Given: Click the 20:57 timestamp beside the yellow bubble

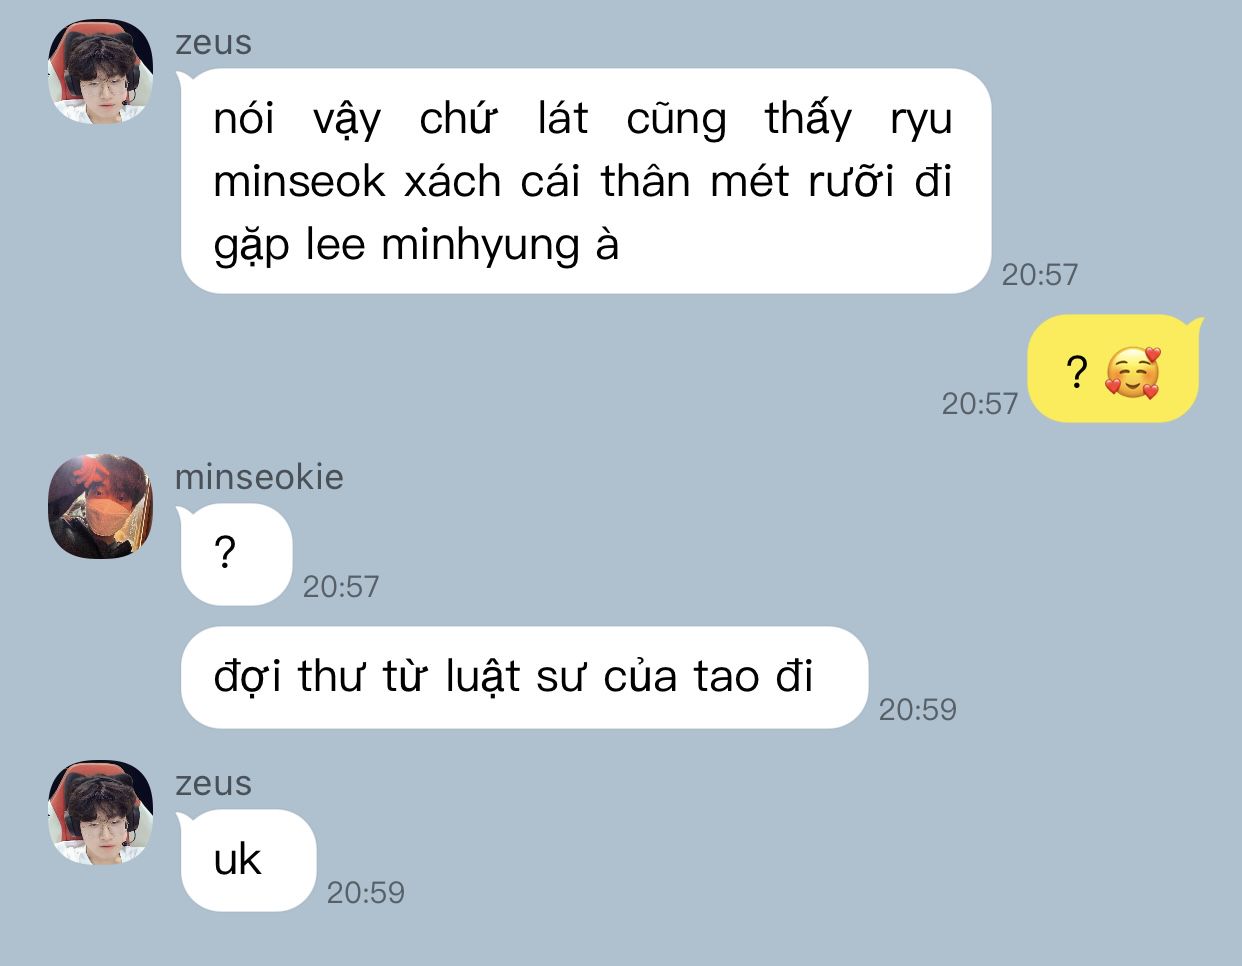Looking at the screenshot, I should point(980,404).
